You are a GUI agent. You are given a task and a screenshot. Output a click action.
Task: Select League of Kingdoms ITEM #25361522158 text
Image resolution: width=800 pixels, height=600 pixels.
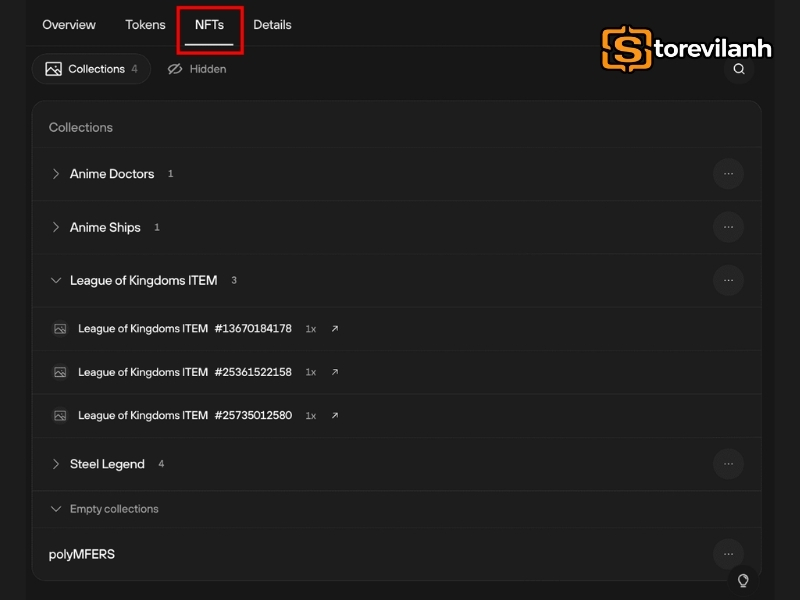[185, 372]
